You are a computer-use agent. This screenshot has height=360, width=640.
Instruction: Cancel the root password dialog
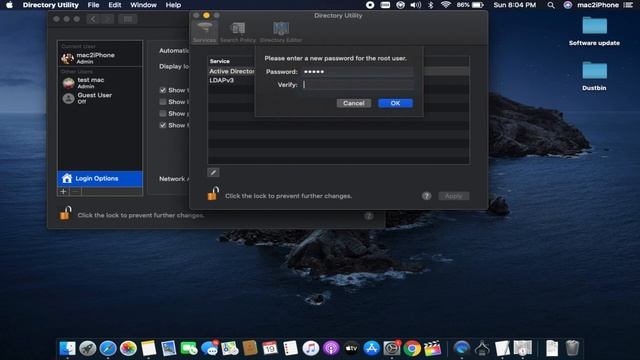pyautogui.click(x=354, y=103)
